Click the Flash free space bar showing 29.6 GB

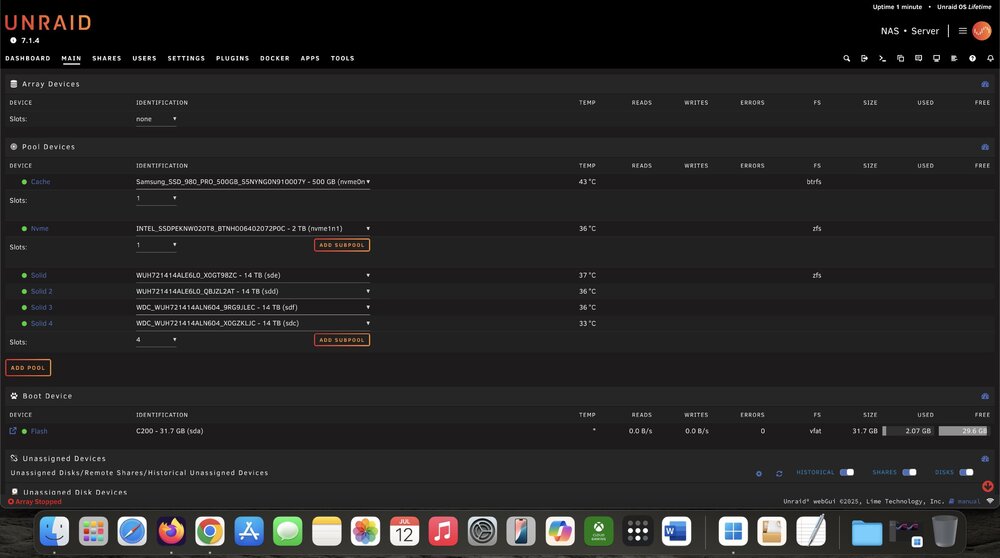(963, 431)
